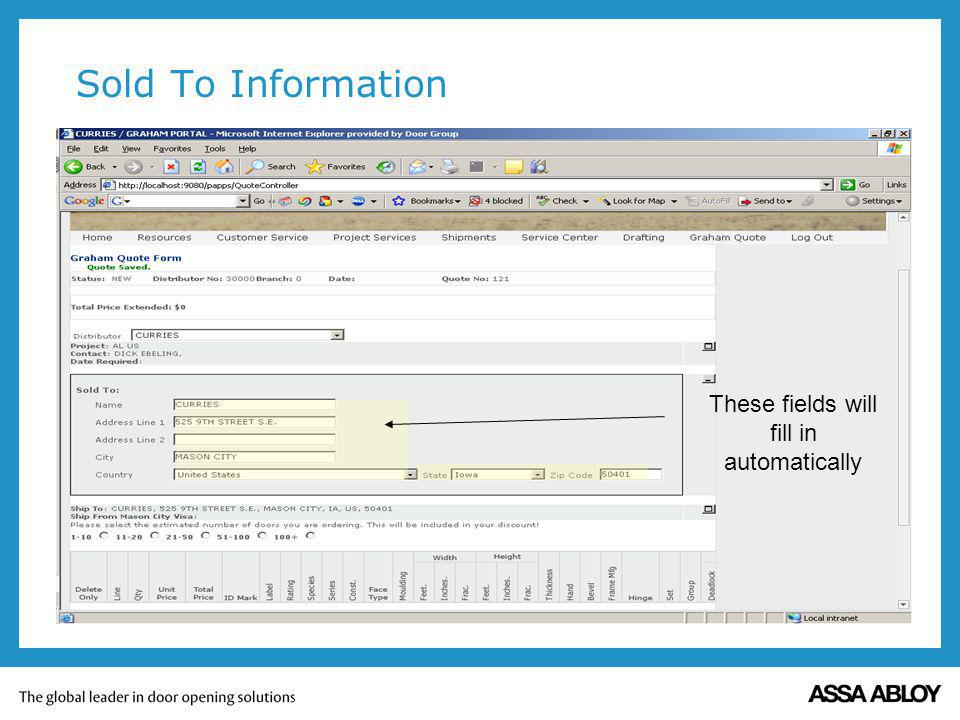Open the Resources nav link
The image size is (960, 720).
click(x=164, y=237)
